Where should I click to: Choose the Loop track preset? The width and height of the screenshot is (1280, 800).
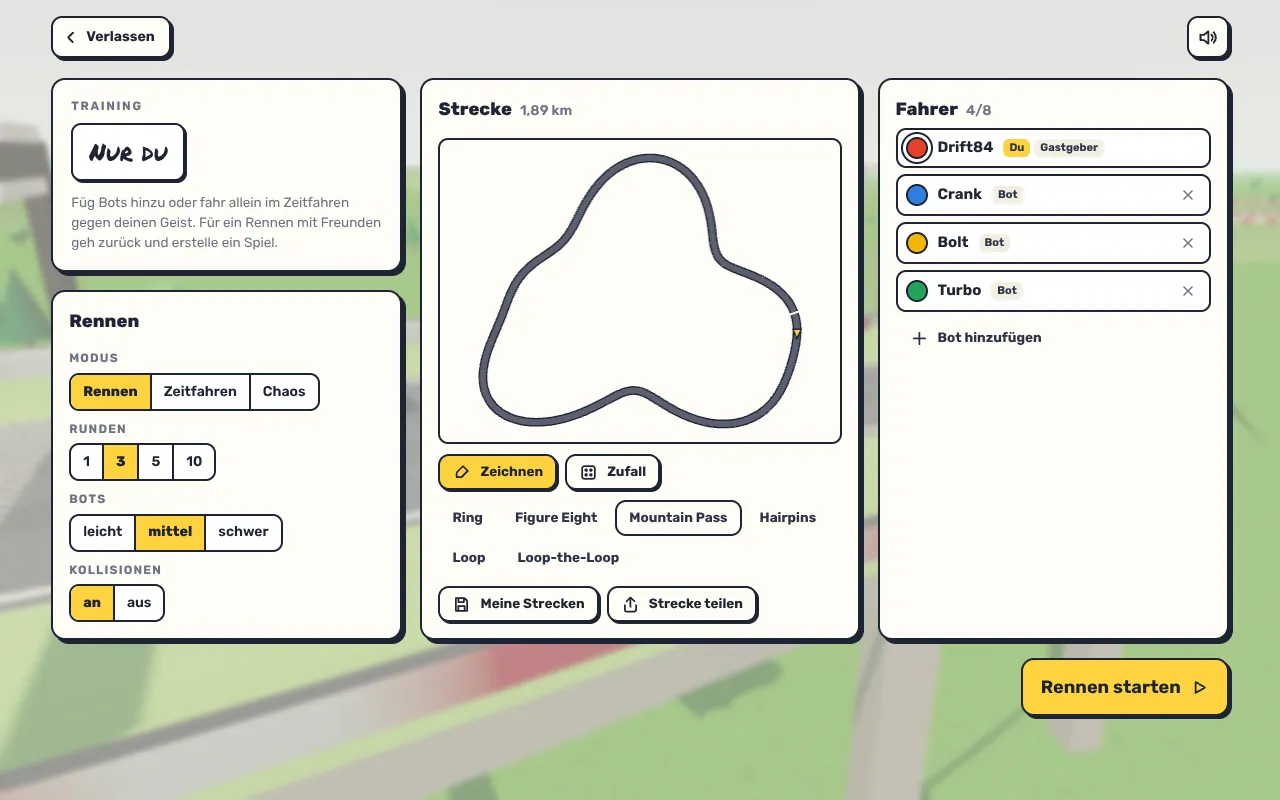pyautogui.click(x=468, y=558)
